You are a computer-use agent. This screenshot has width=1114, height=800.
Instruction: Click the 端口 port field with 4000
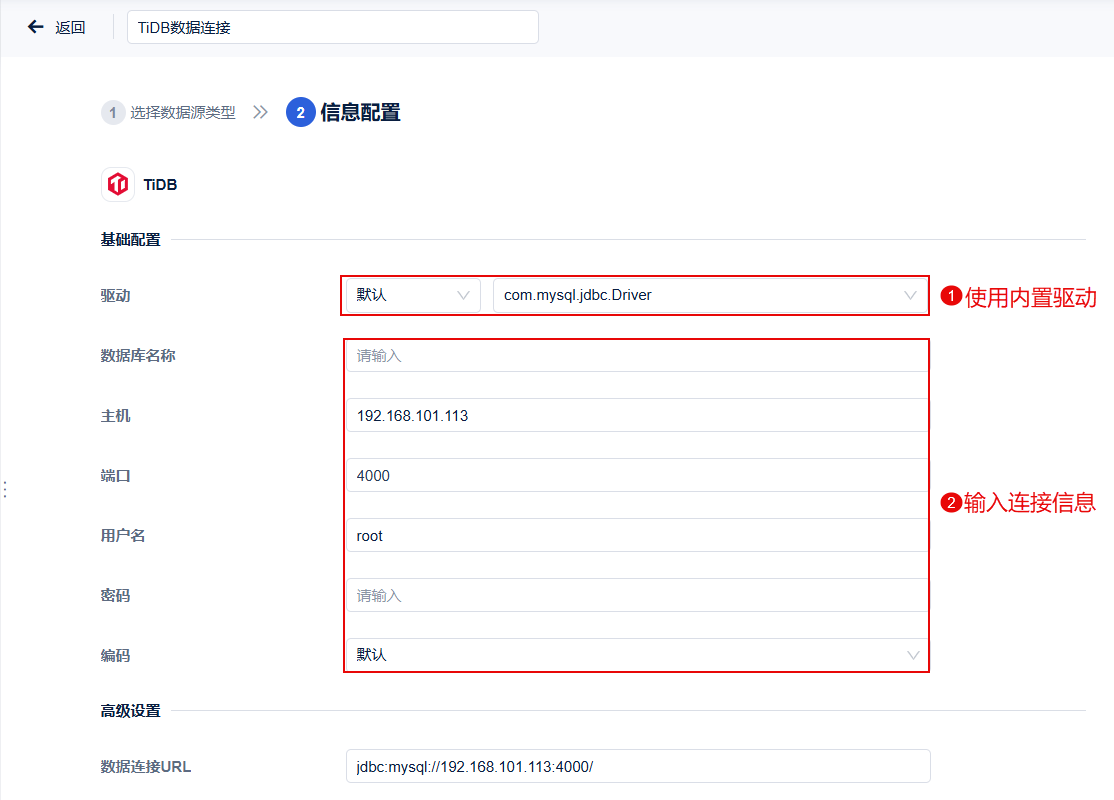pos(637,475)
